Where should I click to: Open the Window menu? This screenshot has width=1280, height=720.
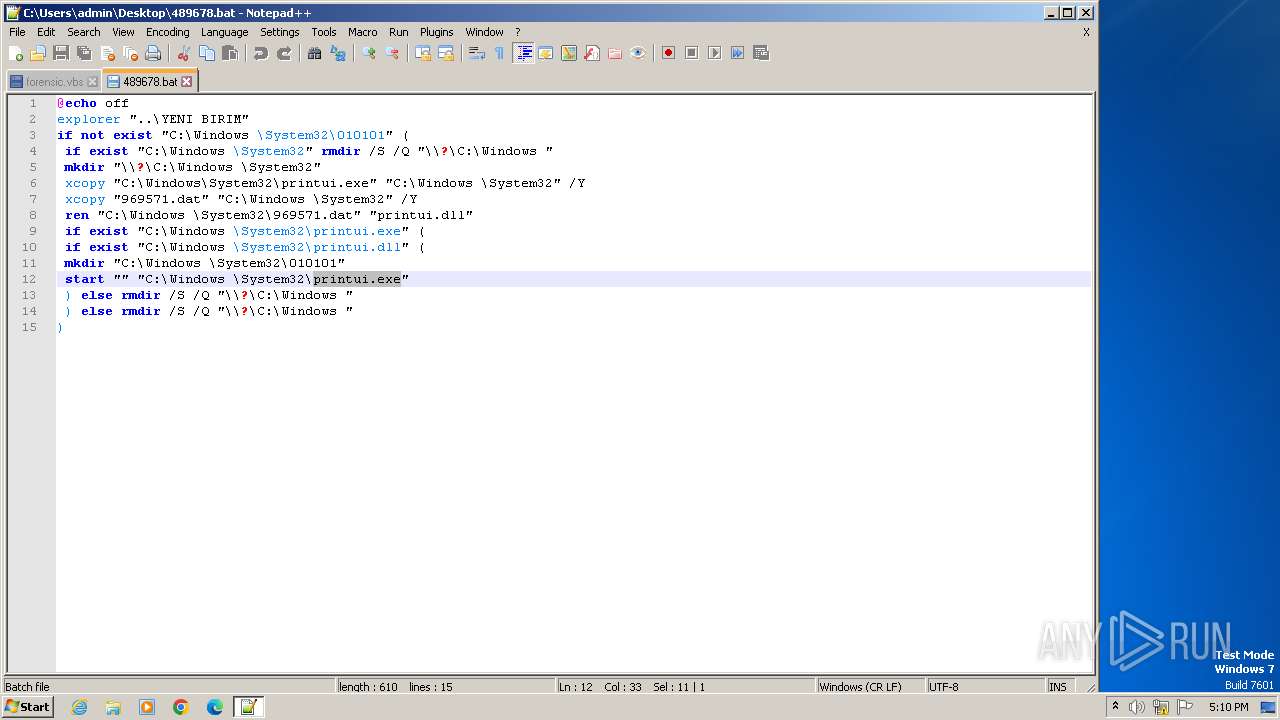coord(484,32)
